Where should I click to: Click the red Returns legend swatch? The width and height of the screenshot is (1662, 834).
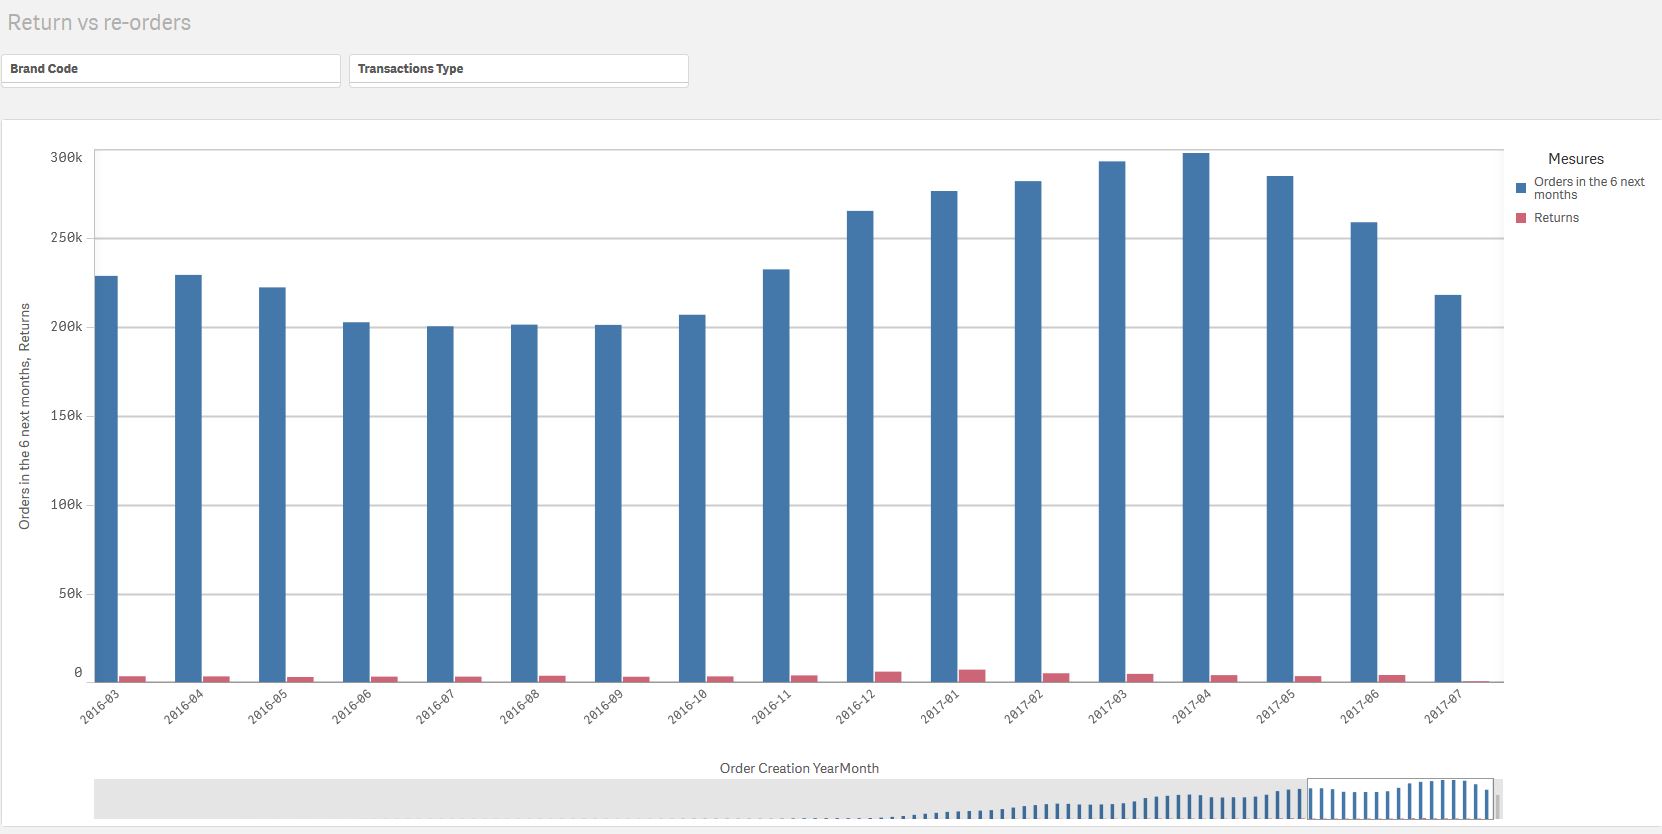click(x=1521, y=218)
